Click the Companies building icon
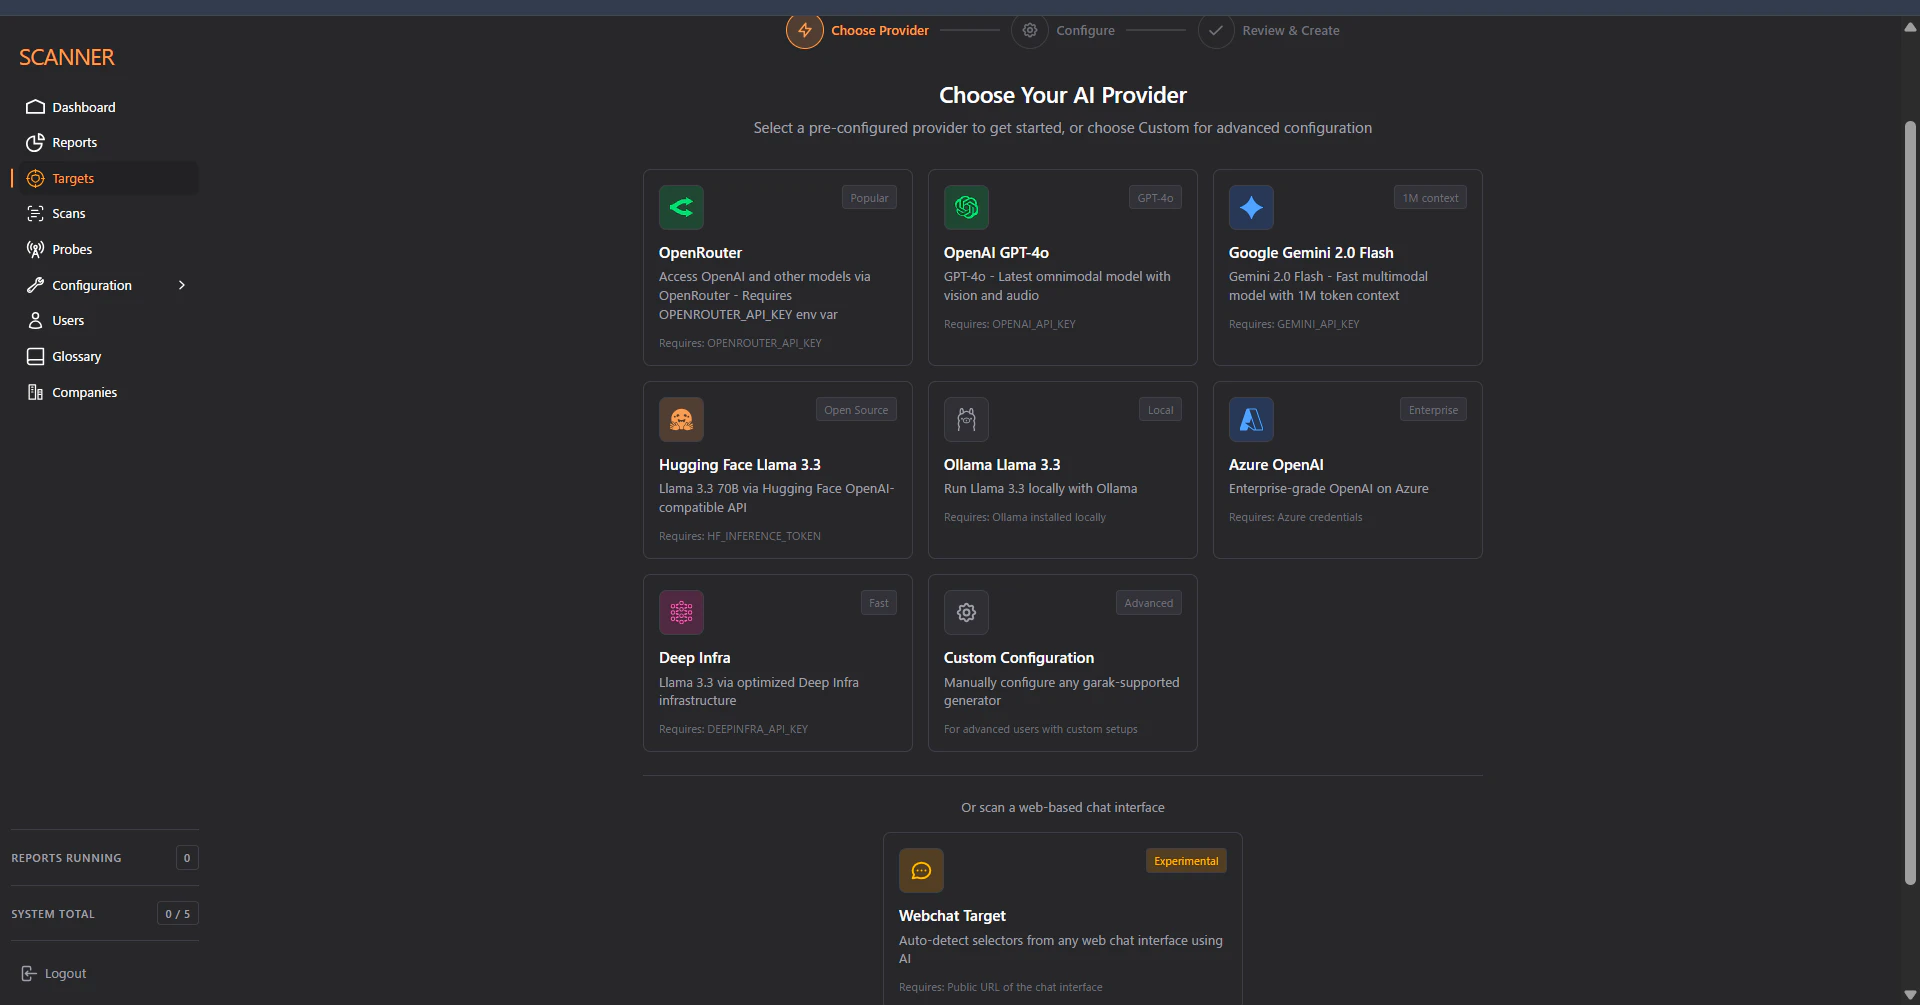1920x1005 pixels. [35, 393]
